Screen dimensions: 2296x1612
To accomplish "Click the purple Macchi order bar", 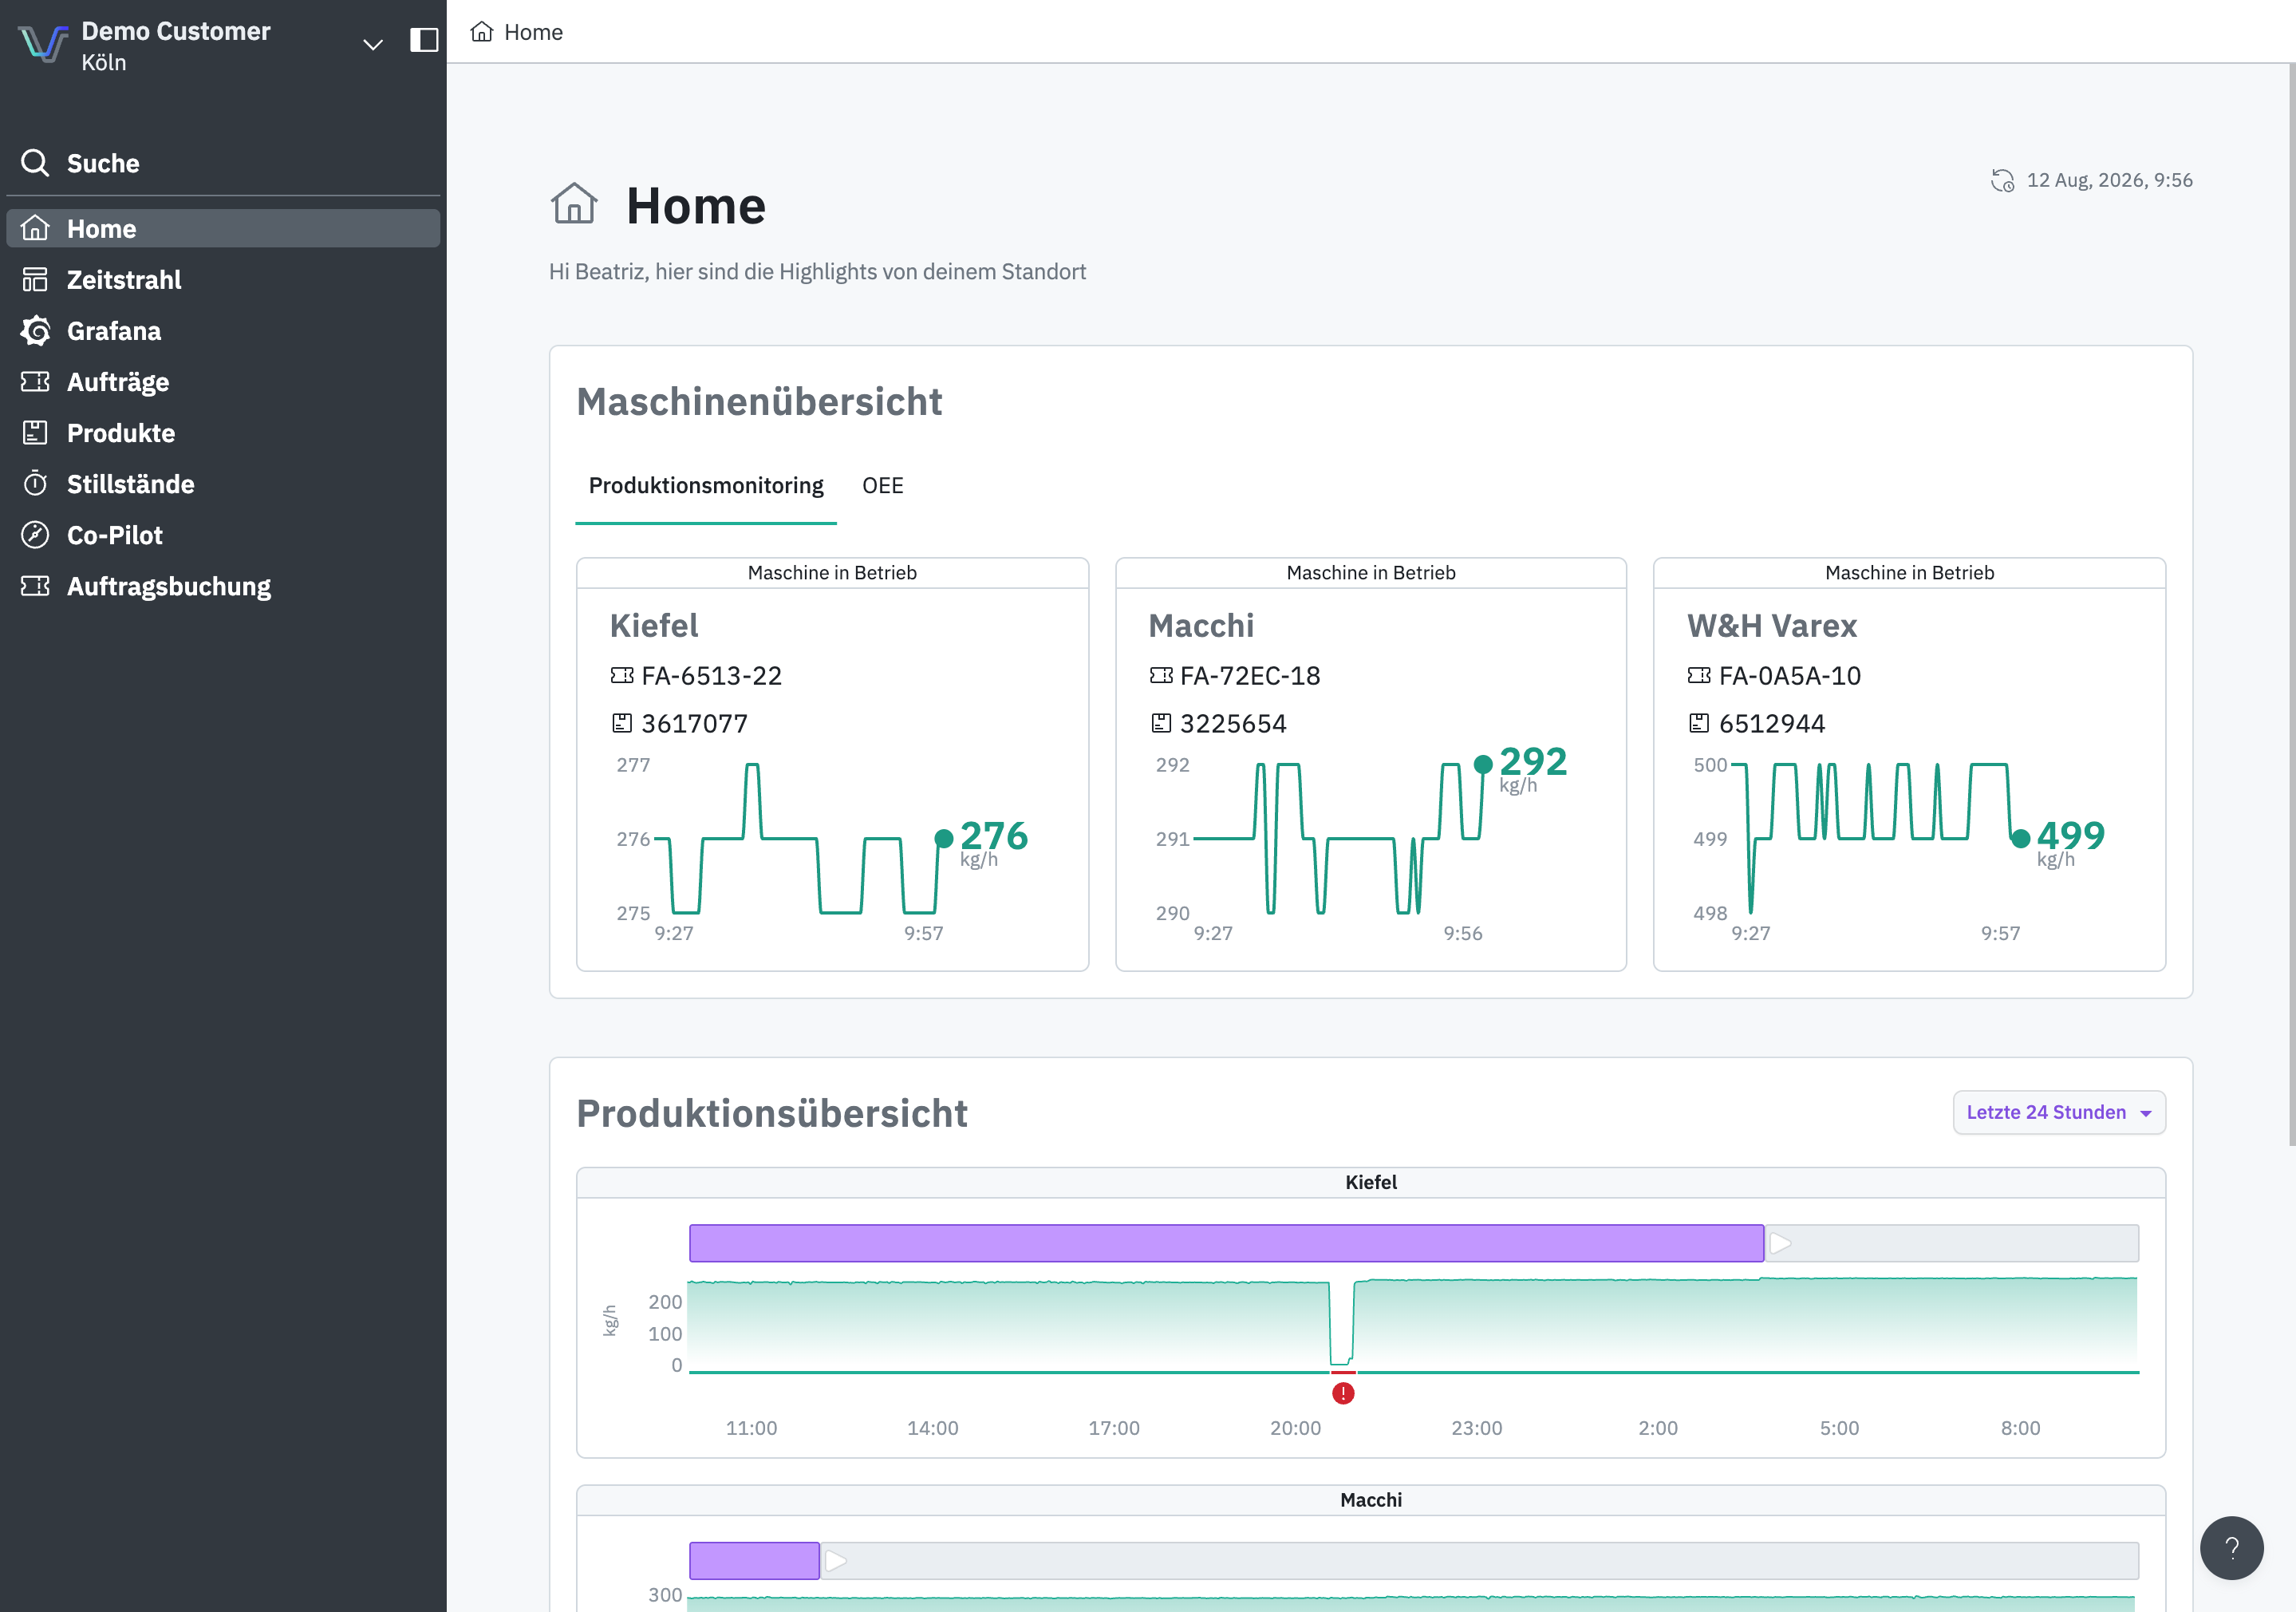I will pos(754,1560).
